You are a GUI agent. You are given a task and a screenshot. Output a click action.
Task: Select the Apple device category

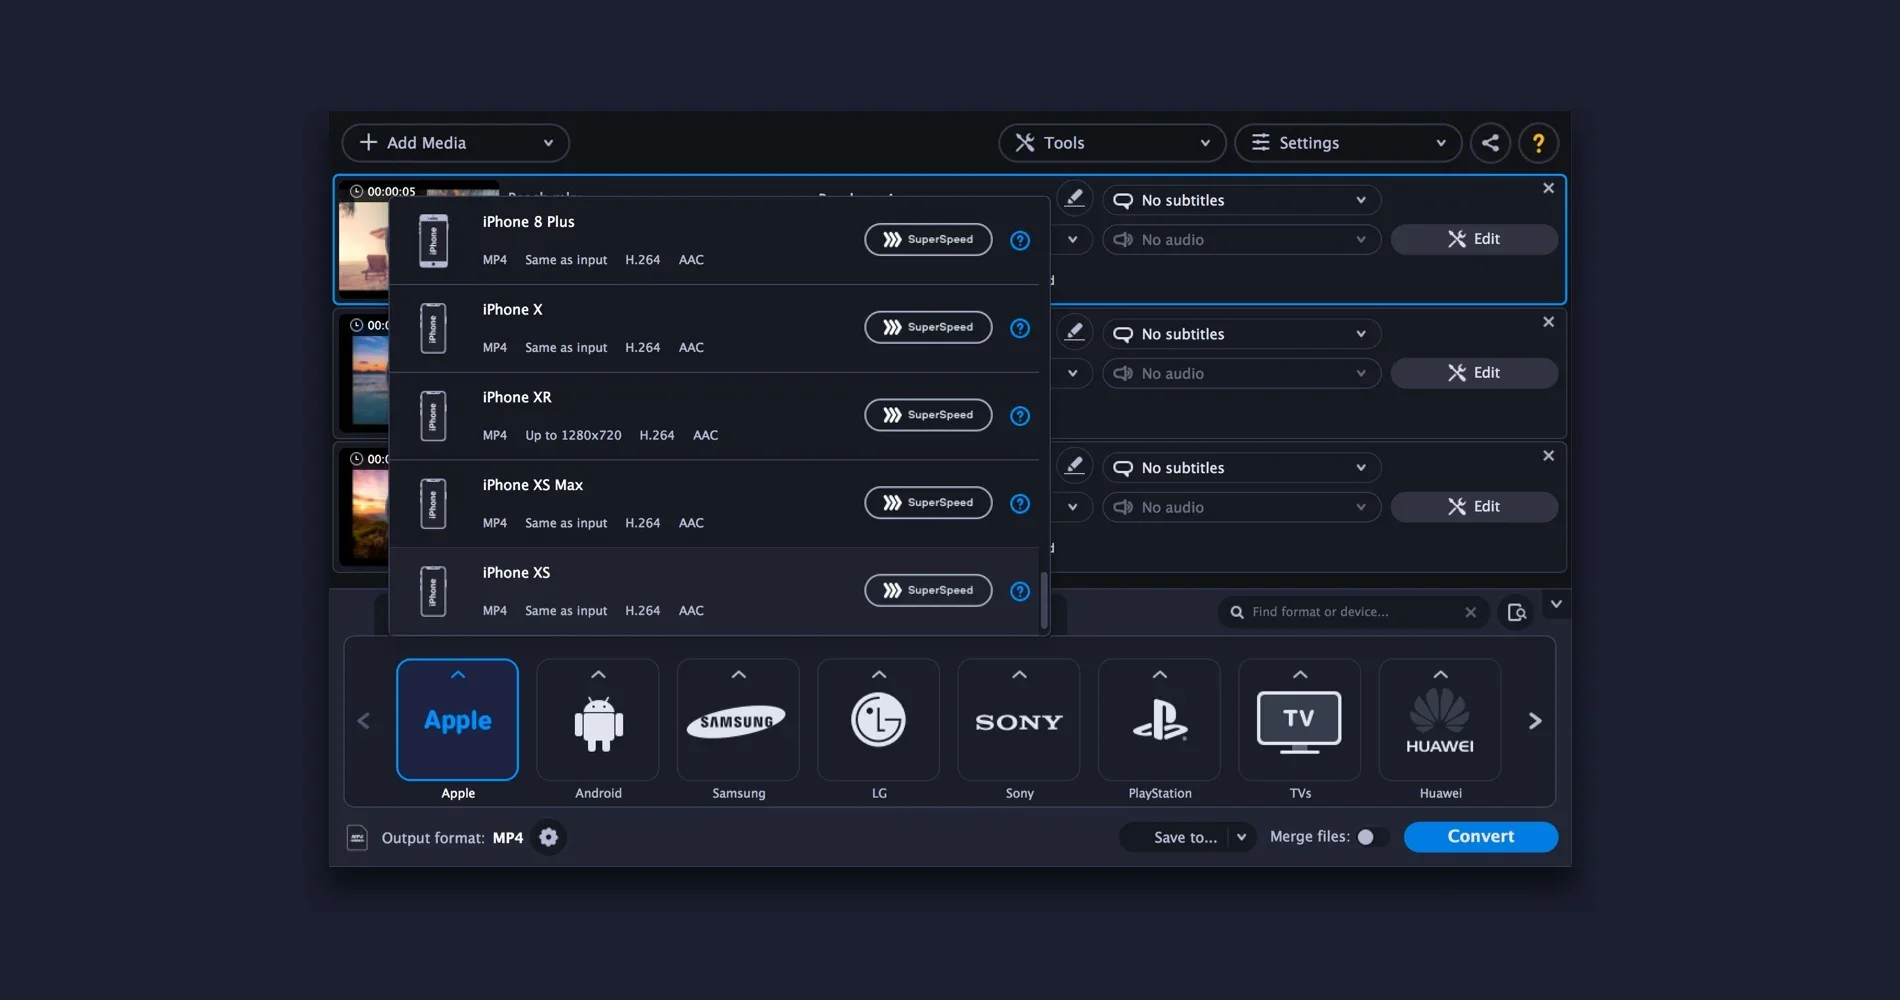point(457,719)
